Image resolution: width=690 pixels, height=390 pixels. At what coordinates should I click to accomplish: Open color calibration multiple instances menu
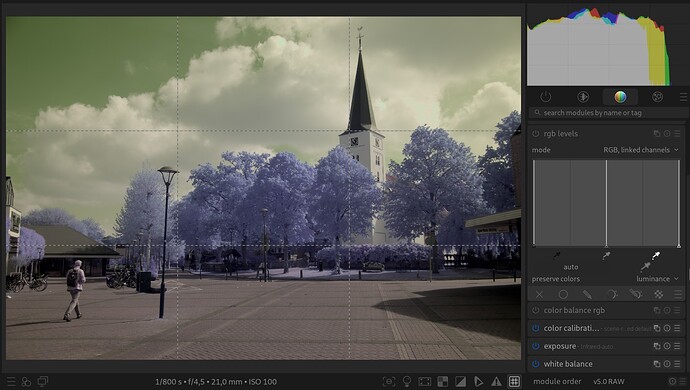click(x=657, y=328)
